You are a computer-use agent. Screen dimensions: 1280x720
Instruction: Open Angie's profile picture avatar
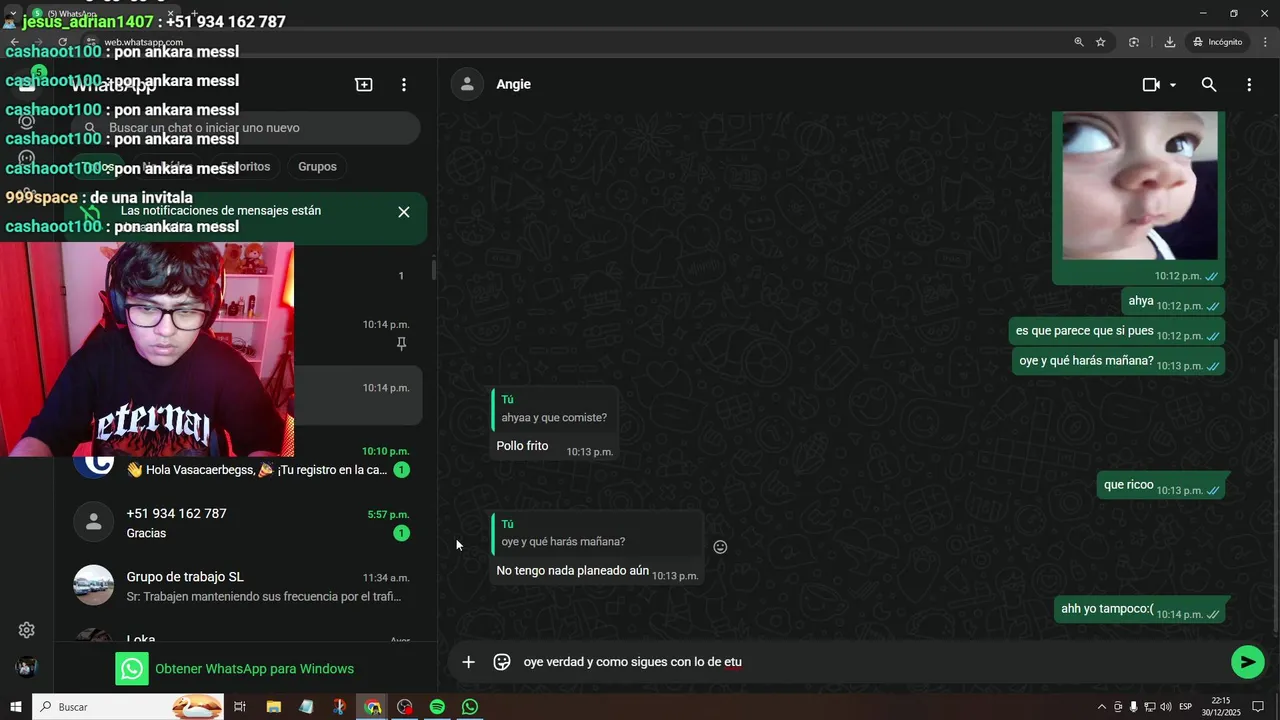[x=467, y=84]
